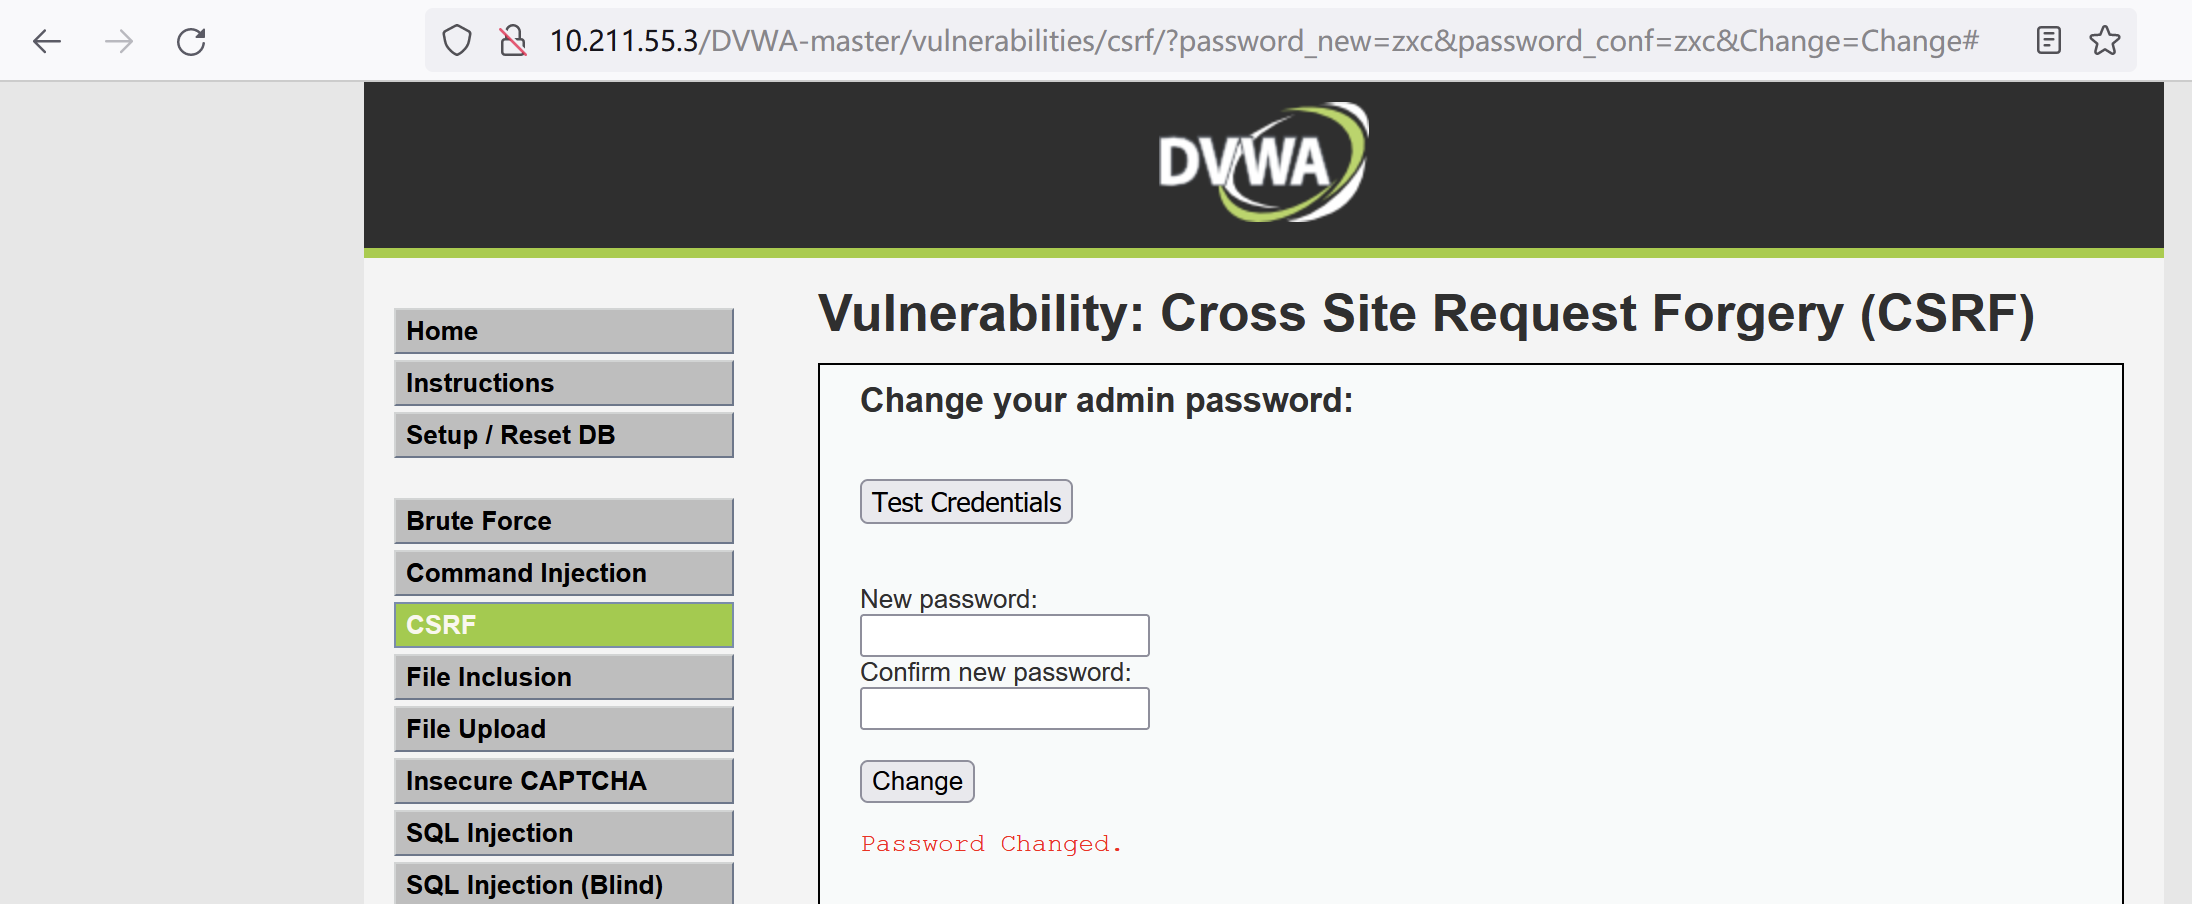Click the back navigation arrow
The height and width of the screenshot is (904, 2192).
coord(45,40)
